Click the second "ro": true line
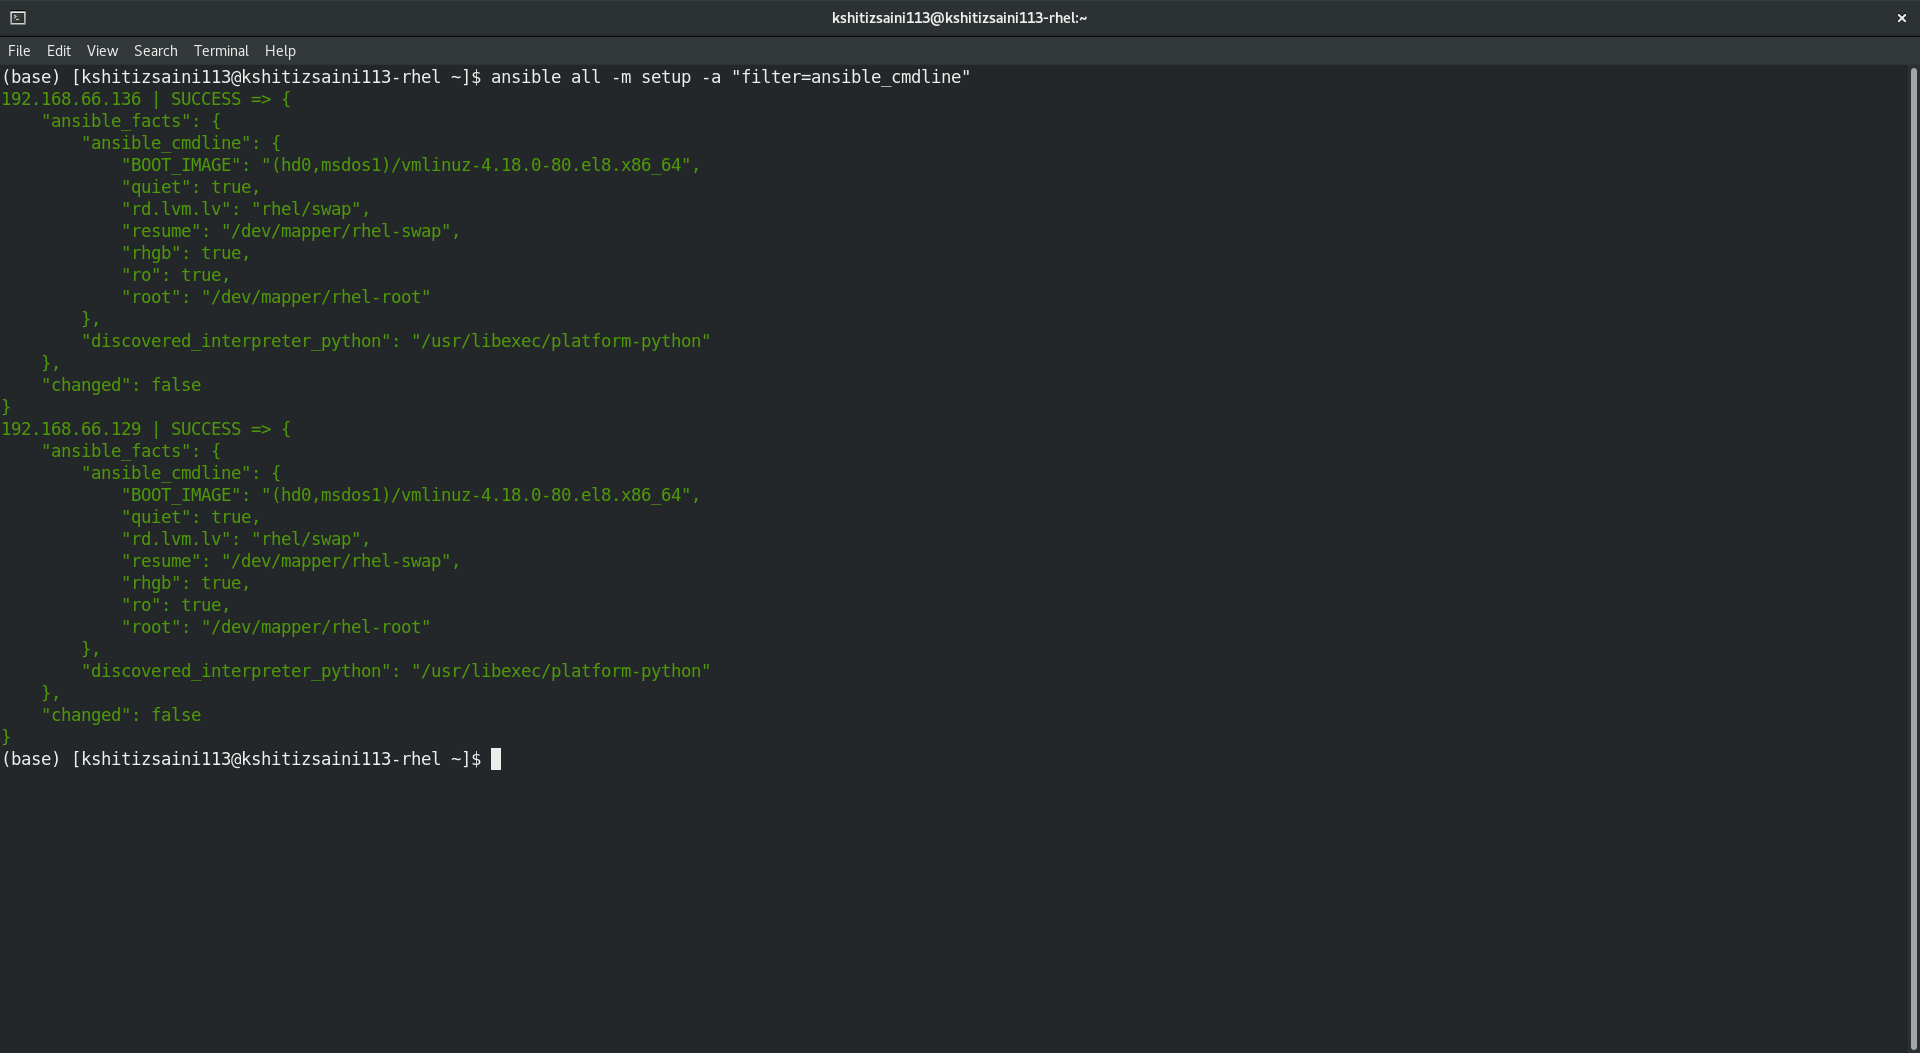The height and width of the screenshot is (1053, 1920). click(x=176, y=605)
